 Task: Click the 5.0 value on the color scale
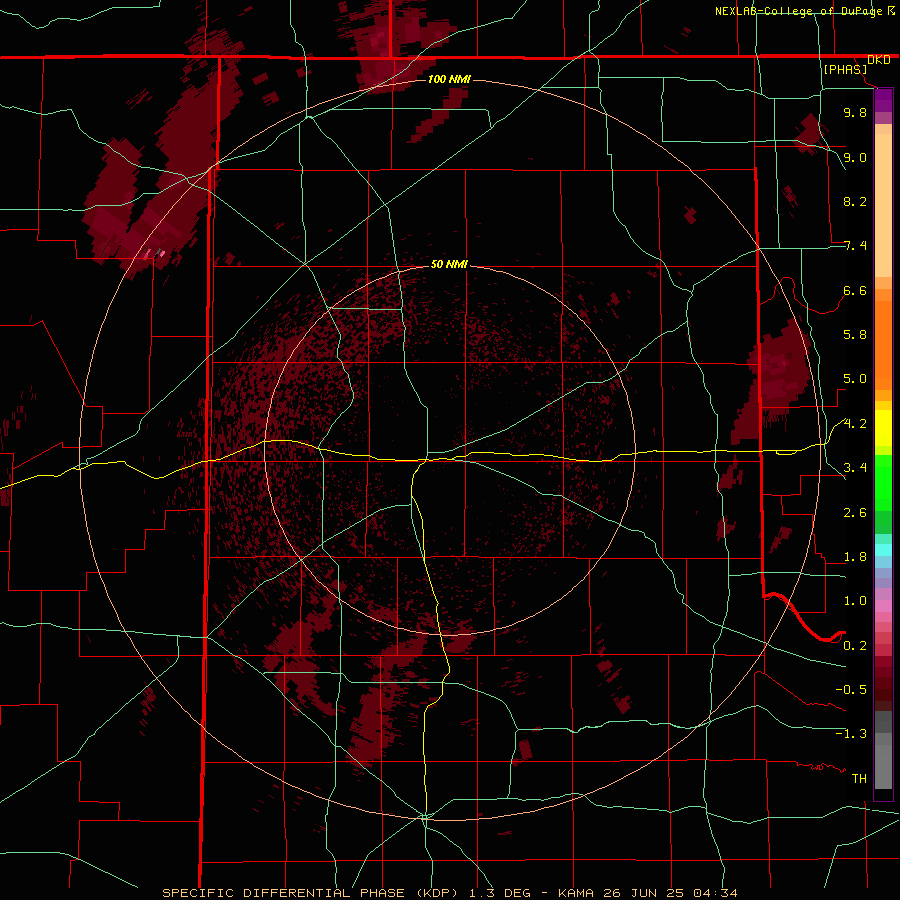pos(855,379)
